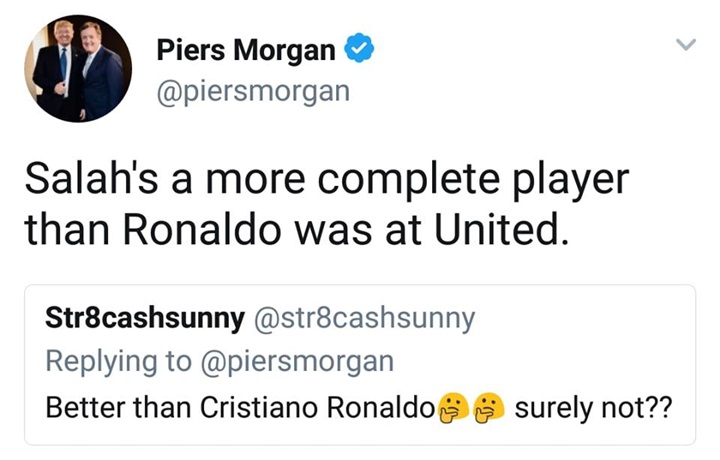The width and height of the screenshot is (720, 460).
Task: Click the Piers Morgan display name
Action: coord(246,50)
